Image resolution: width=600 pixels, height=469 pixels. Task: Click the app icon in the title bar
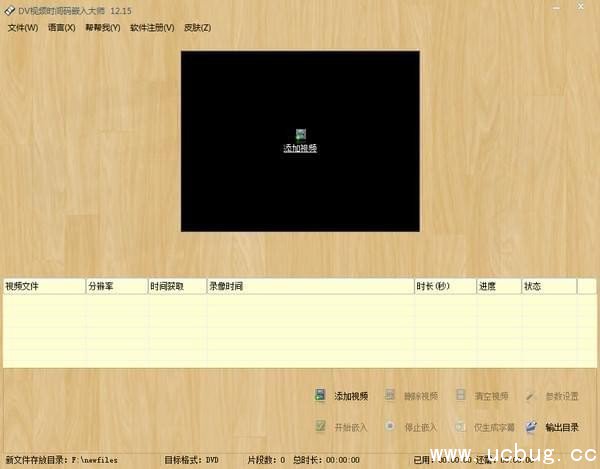pyautogui.click(x=10, y=11)
